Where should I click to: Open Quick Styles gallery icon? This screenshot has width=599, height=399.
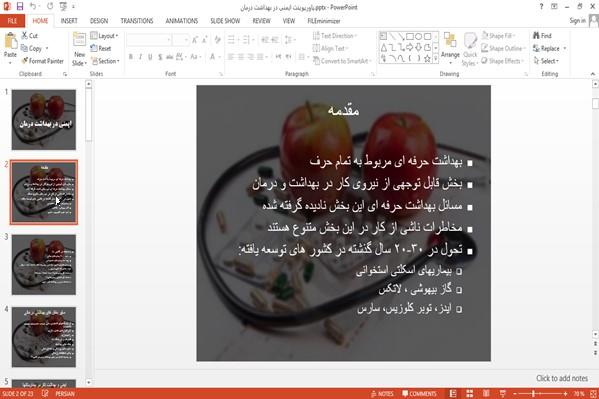(470, 41)
